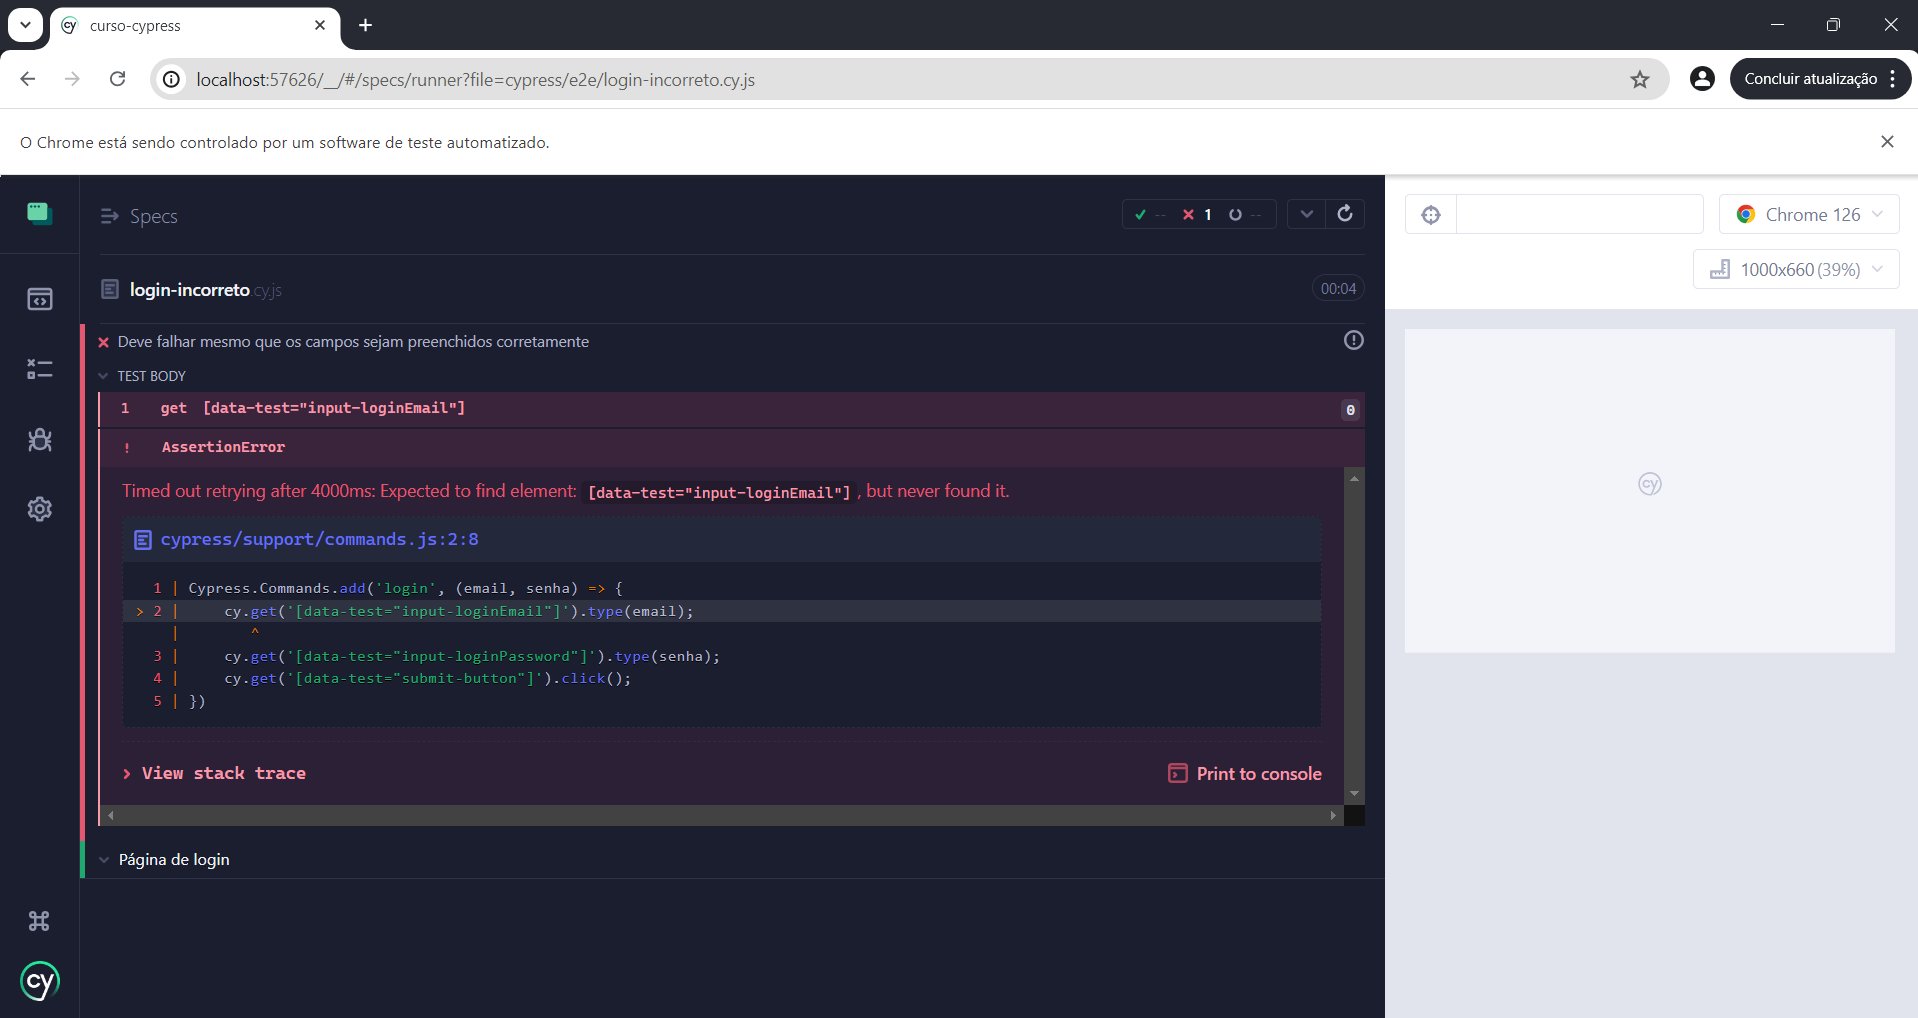1918x1018 pixels.
Task: Open Settings in the Cypress sidebar
Action: (39, 509)
